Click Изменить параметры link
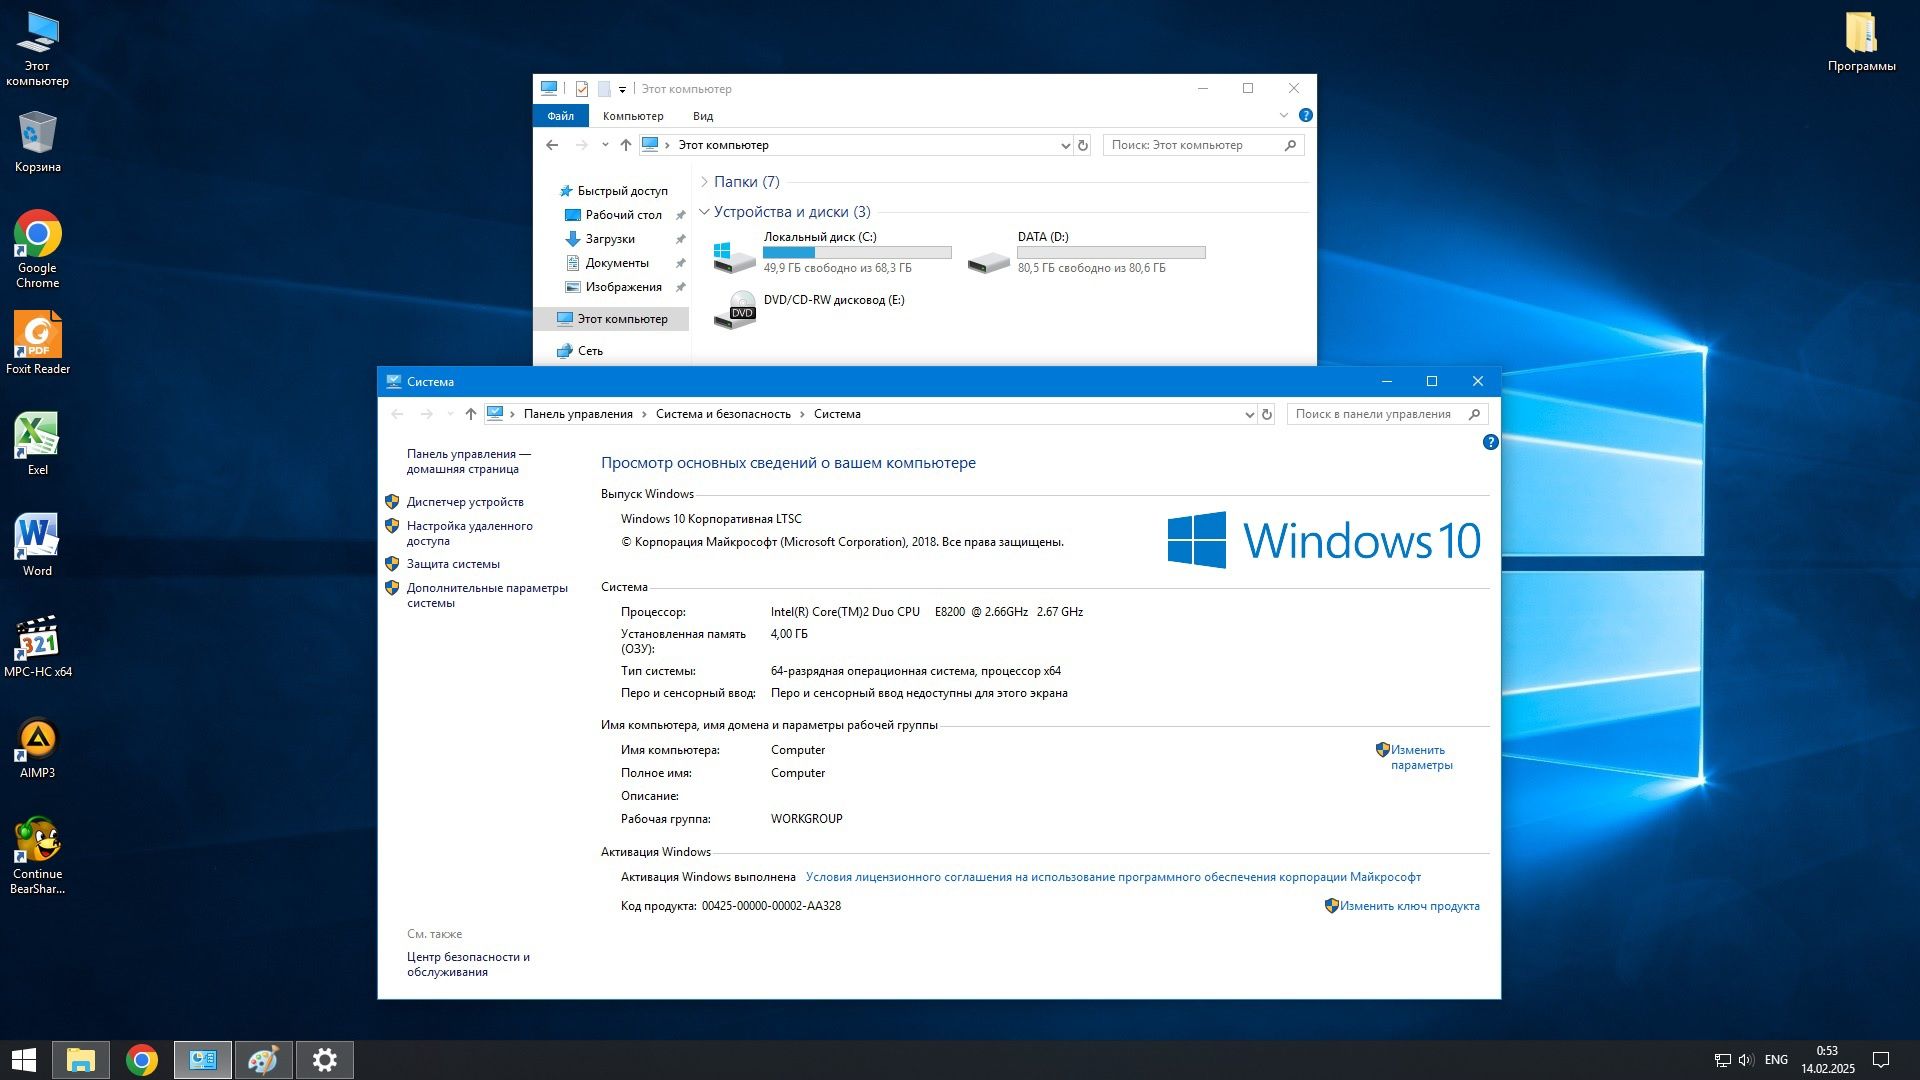The height and width of the screenshot is (1080, 1920). tap(1421, 757)
